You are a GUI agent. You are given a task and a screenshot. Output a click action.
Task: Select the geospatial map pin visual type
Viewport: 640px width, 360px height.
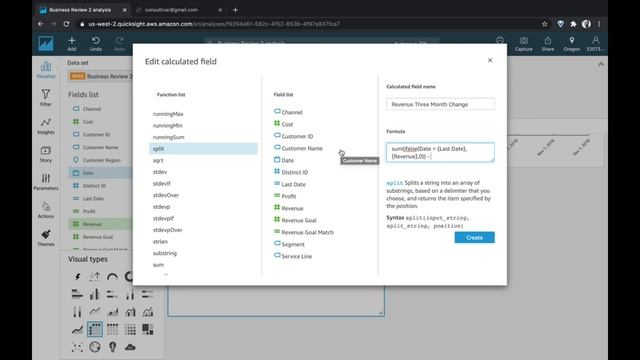pyautogui.click(x=112, y=347)
